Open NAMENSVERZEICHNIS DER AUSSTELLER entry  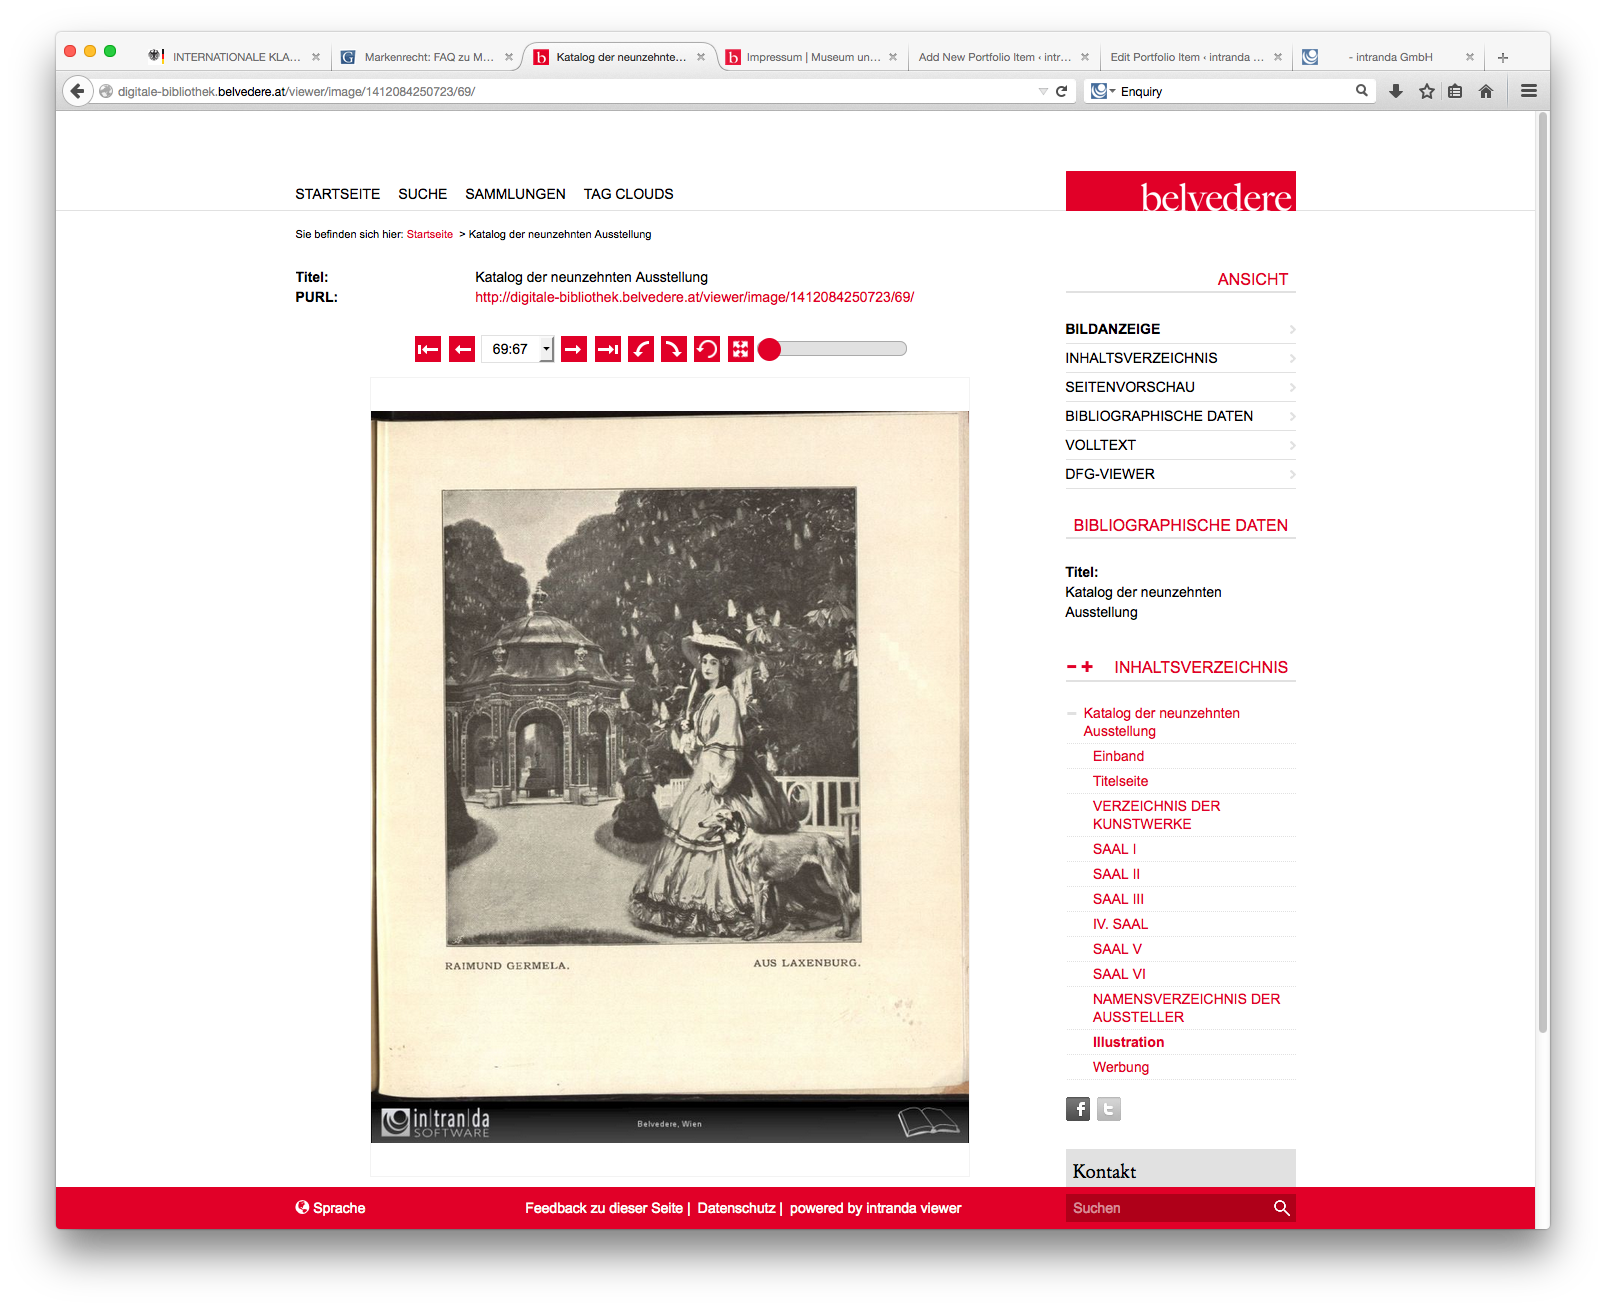point(1186,1008)
